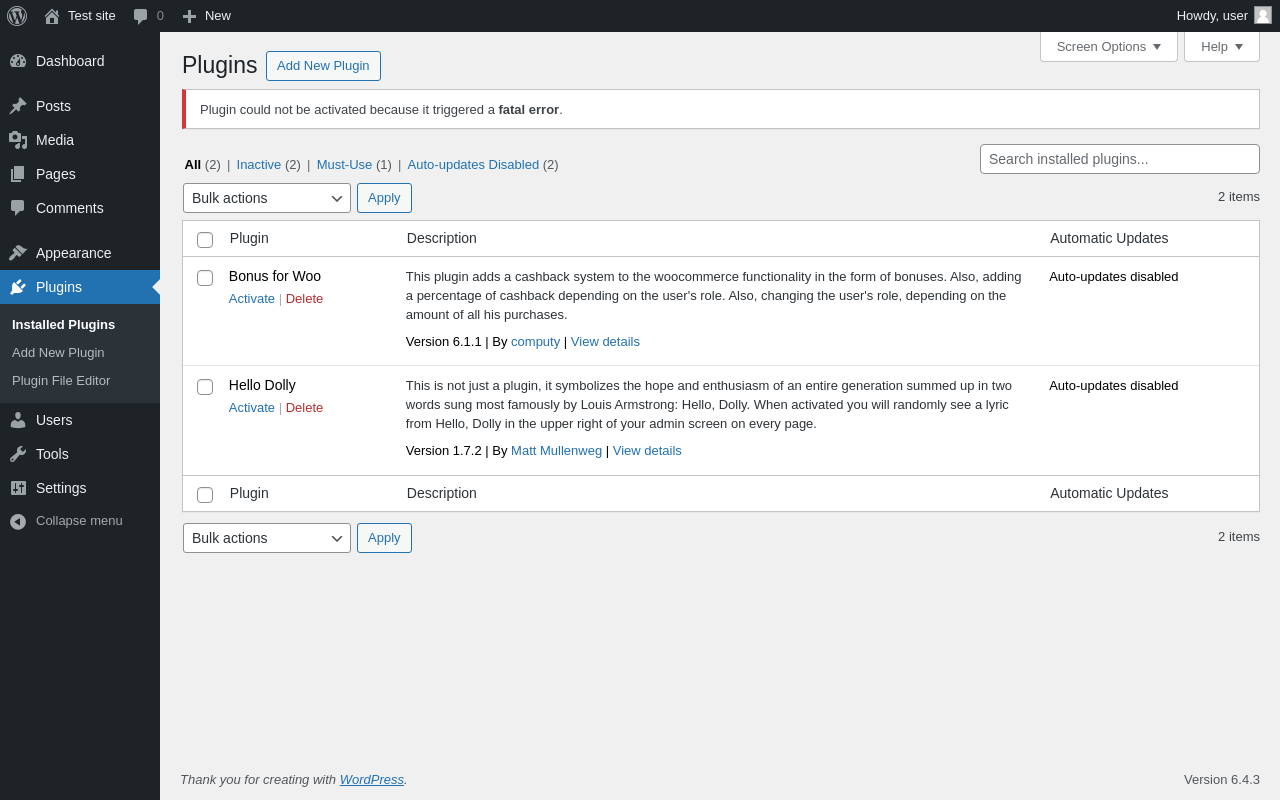Click the plus New icon in admin bar

(x=189, y=16)
